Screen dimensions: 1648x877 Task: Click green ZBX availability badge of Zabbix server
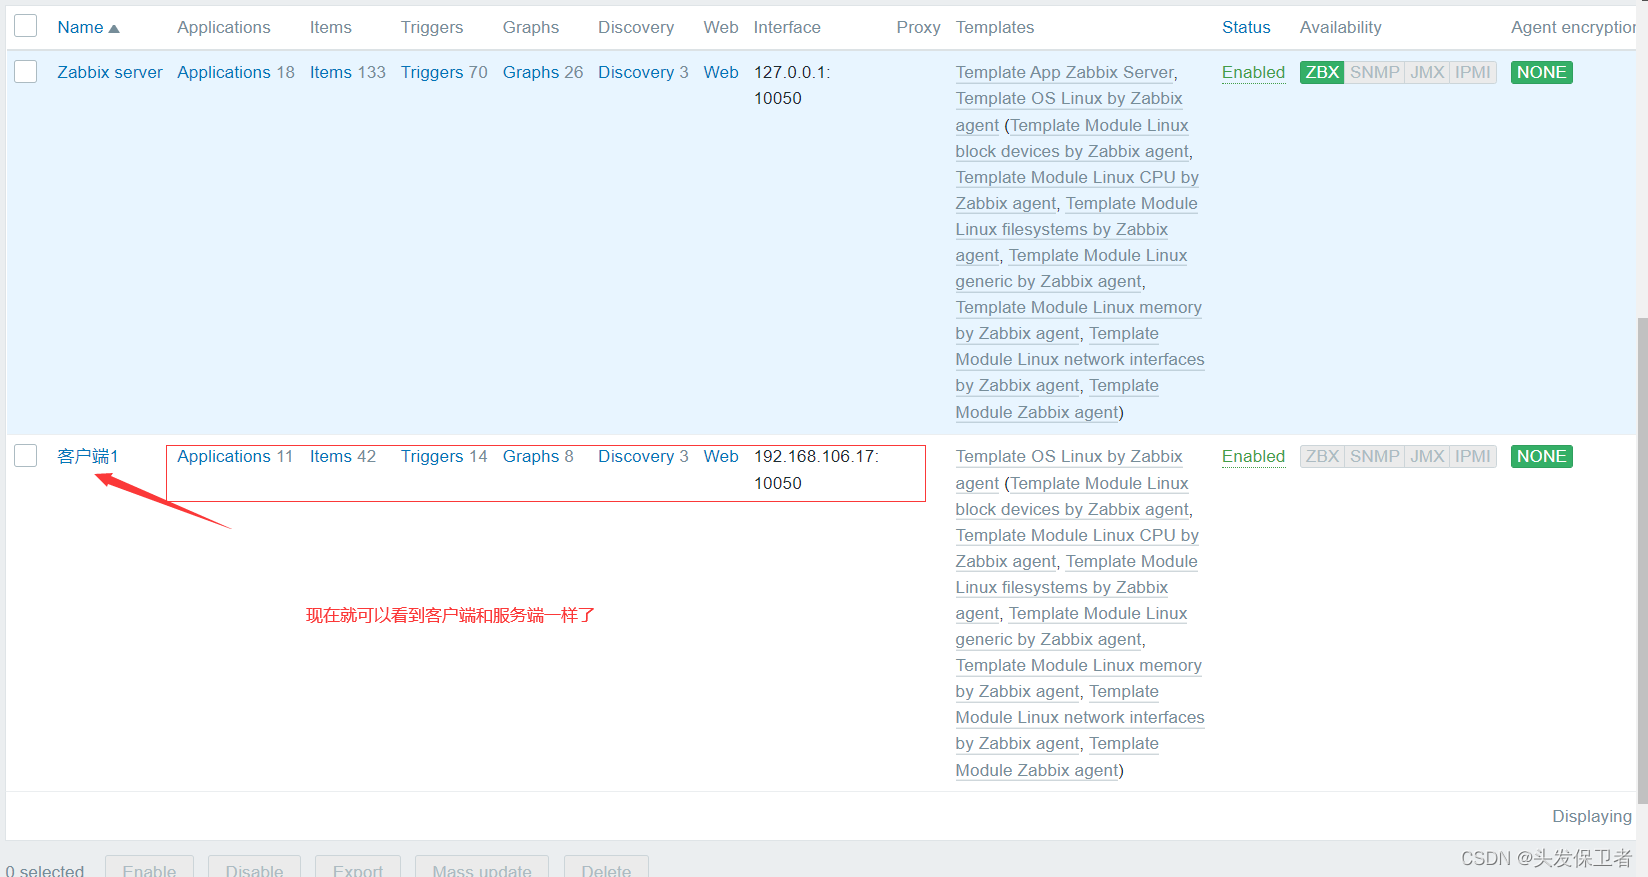click(1322, 72)
